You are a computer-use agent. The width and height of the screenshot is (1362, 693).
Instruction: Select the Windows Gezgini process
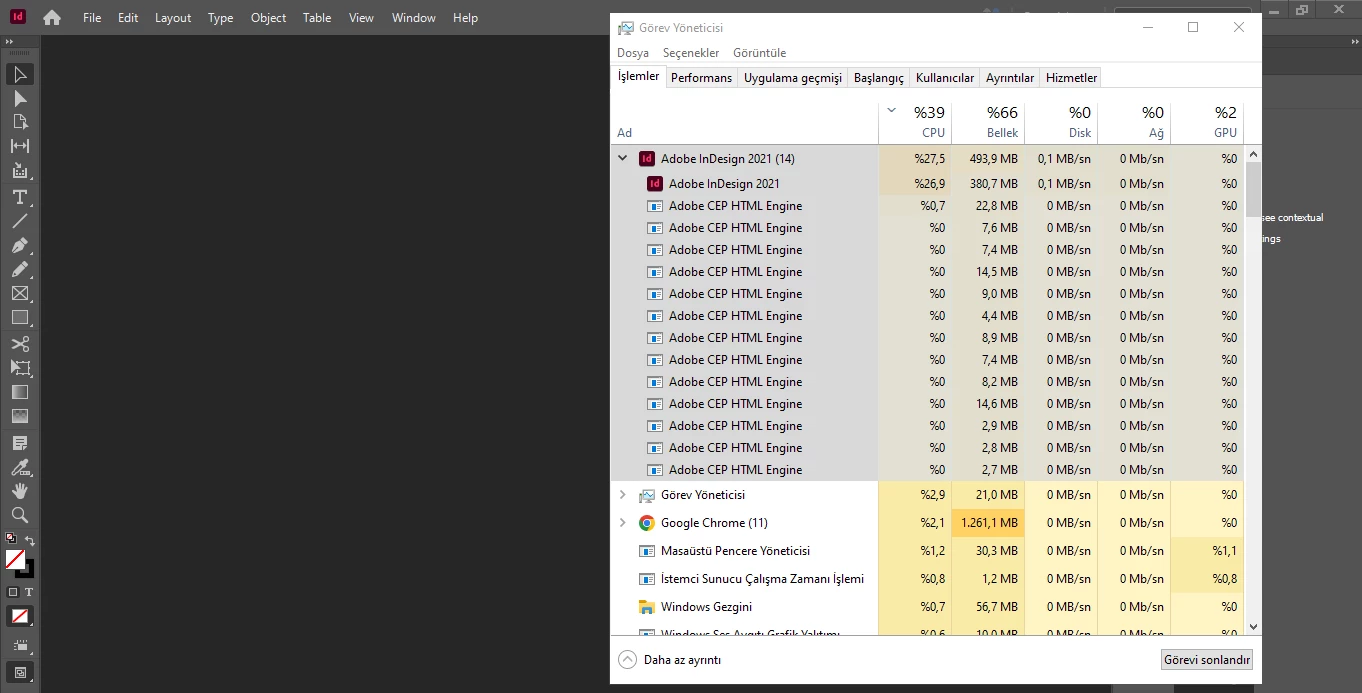click(x=927, y=607)
